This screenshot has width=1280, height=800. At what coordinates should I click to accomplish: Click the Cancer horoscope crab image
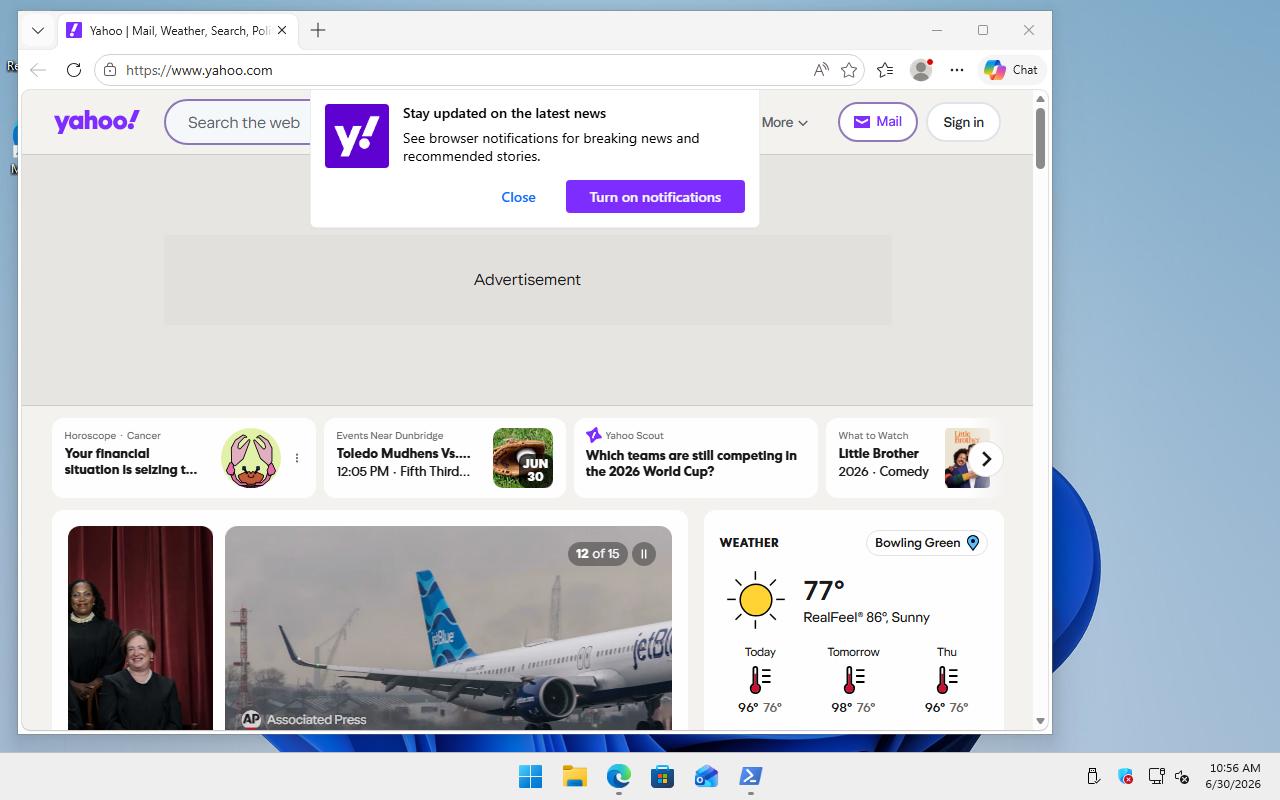[251, 458]
